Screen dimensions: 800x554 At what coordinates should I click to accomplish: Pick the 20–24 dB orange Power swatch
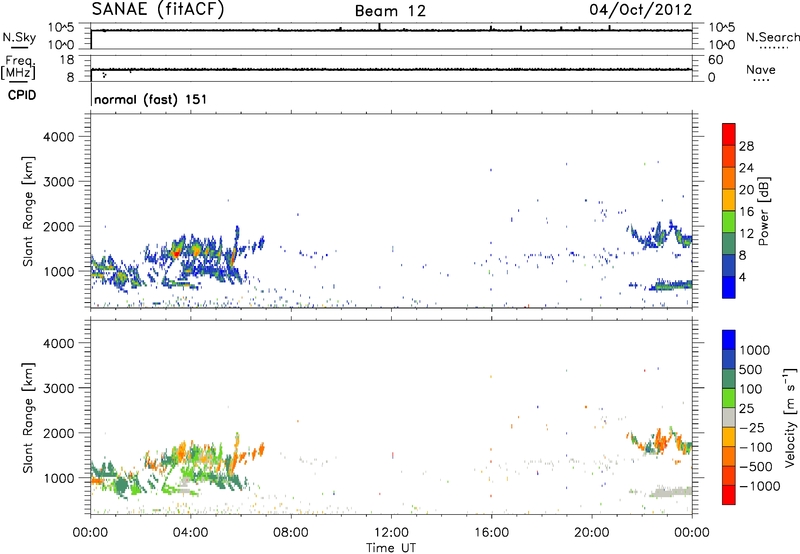tap(729, 178)
